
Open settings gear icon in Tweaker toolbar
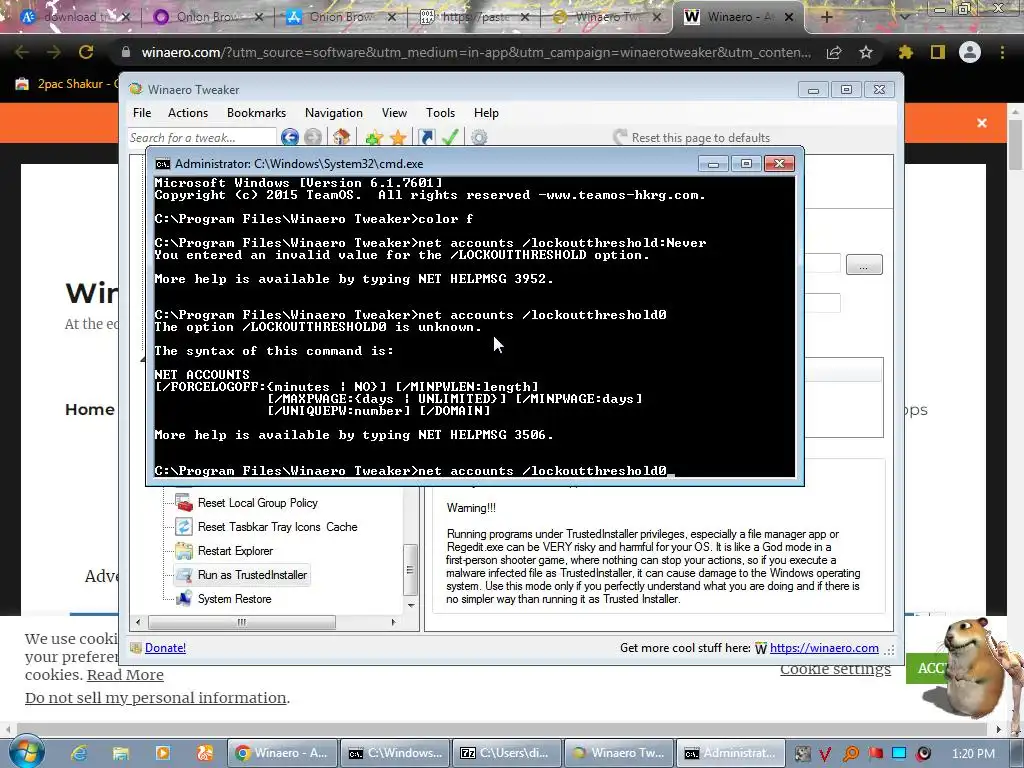(479, 137)
